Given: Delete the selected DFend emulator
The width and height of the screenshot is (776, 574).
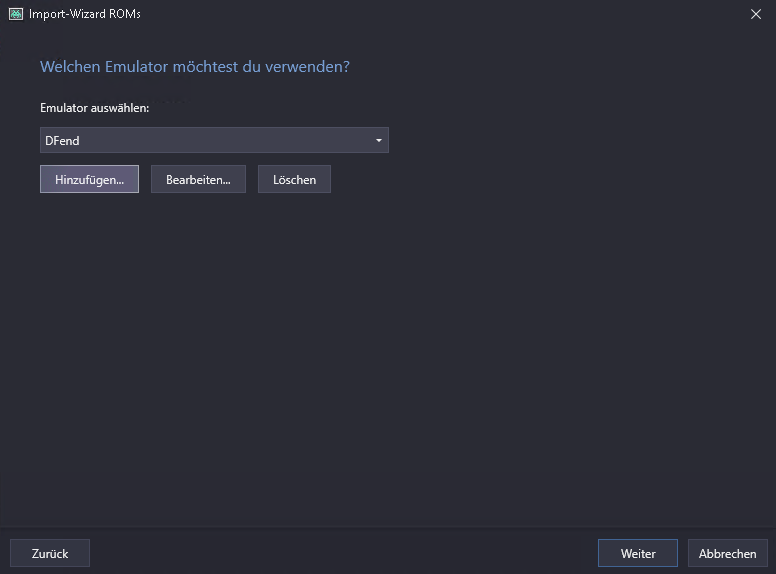Looking at the screenshot, I should pos(294,180).
